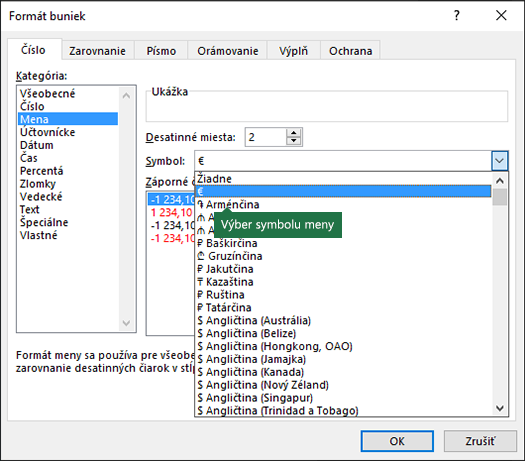Choose $ Angličtina (Hongkong, OAO)
Viewport: 525px width, 461px height.
tap(344, 346)
